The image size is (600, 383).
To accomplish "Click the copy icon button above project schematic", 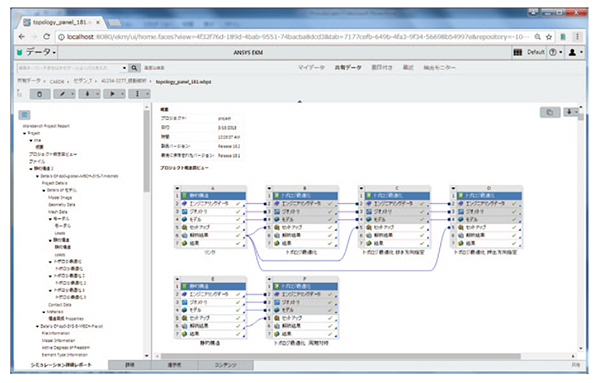I will click(x=550, y=112).
